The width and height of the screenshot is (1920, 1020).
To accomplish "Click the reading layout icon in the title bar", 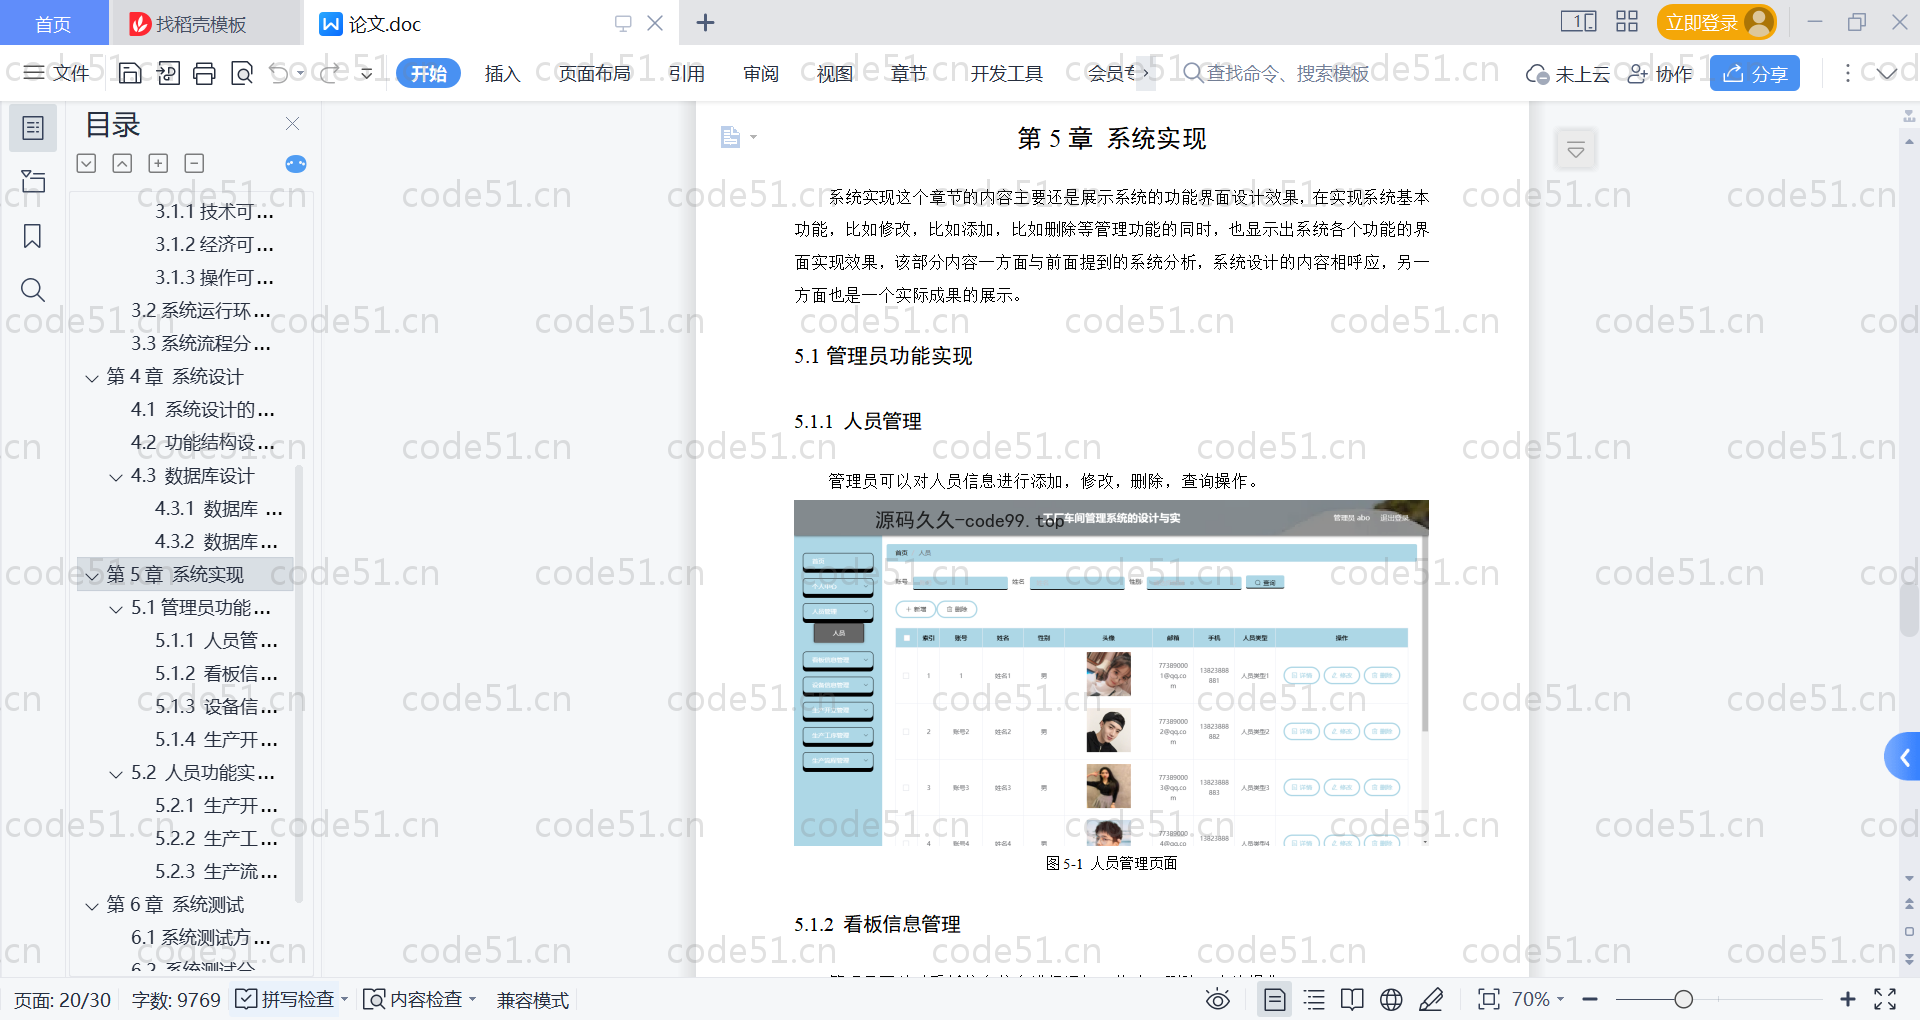I will click(1579, 21).
